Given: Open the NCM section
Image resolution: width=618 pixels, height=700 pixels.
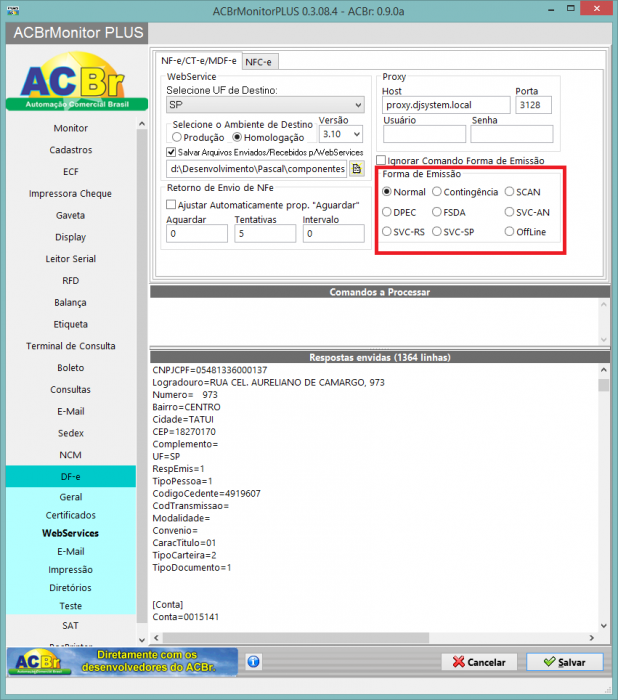Looking at the screenshot, I should click(71, 455).
